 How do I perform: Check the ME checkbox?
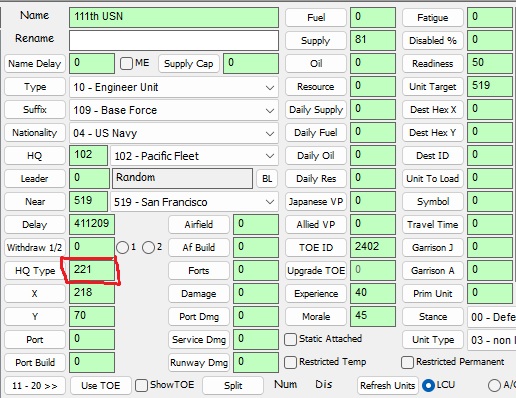[126, 63]
